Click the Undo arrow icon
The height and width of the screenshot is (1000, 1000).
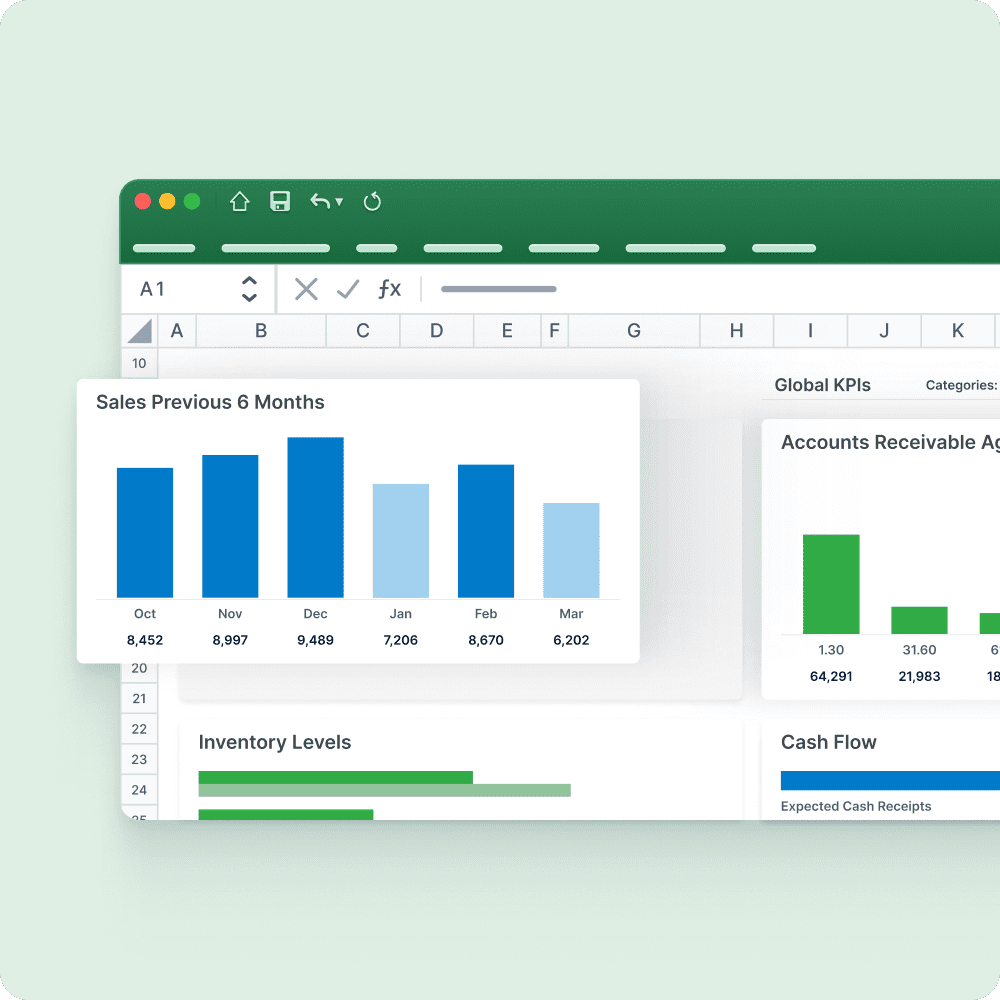(x=318, y=201)
